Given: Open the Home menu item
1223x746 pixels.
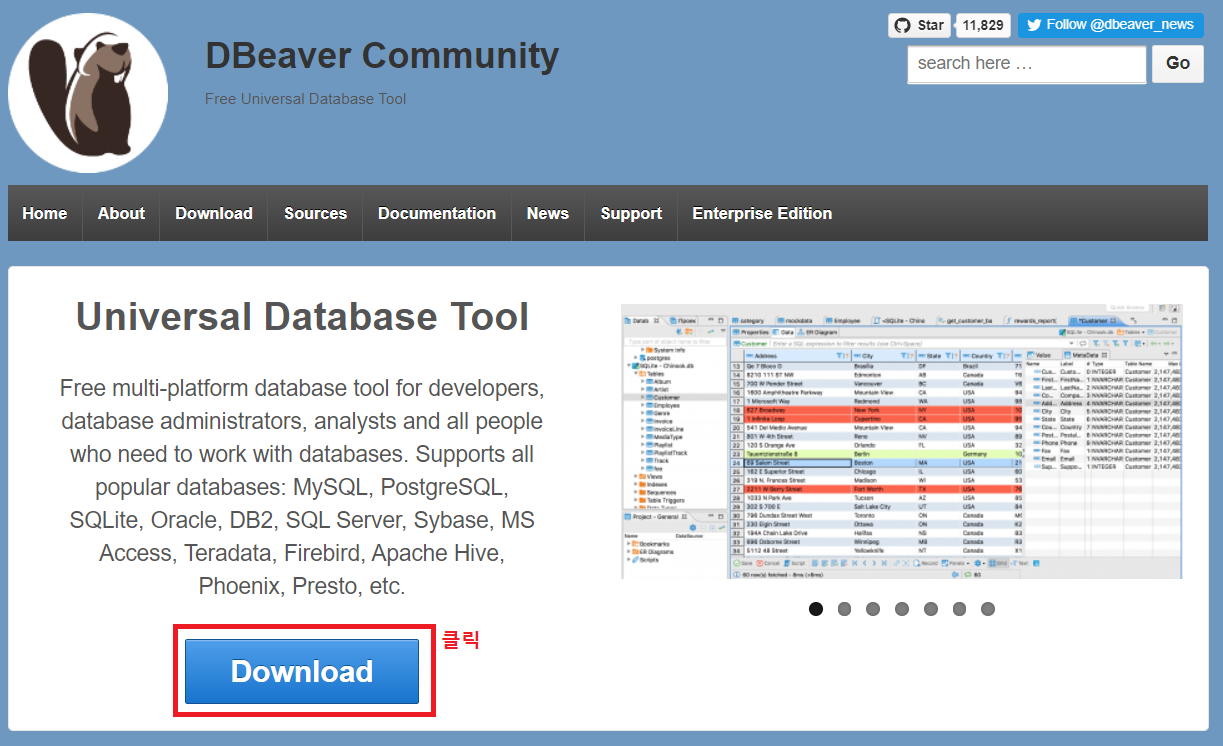Looking at the screenshot, I should (x=45, y=213).
